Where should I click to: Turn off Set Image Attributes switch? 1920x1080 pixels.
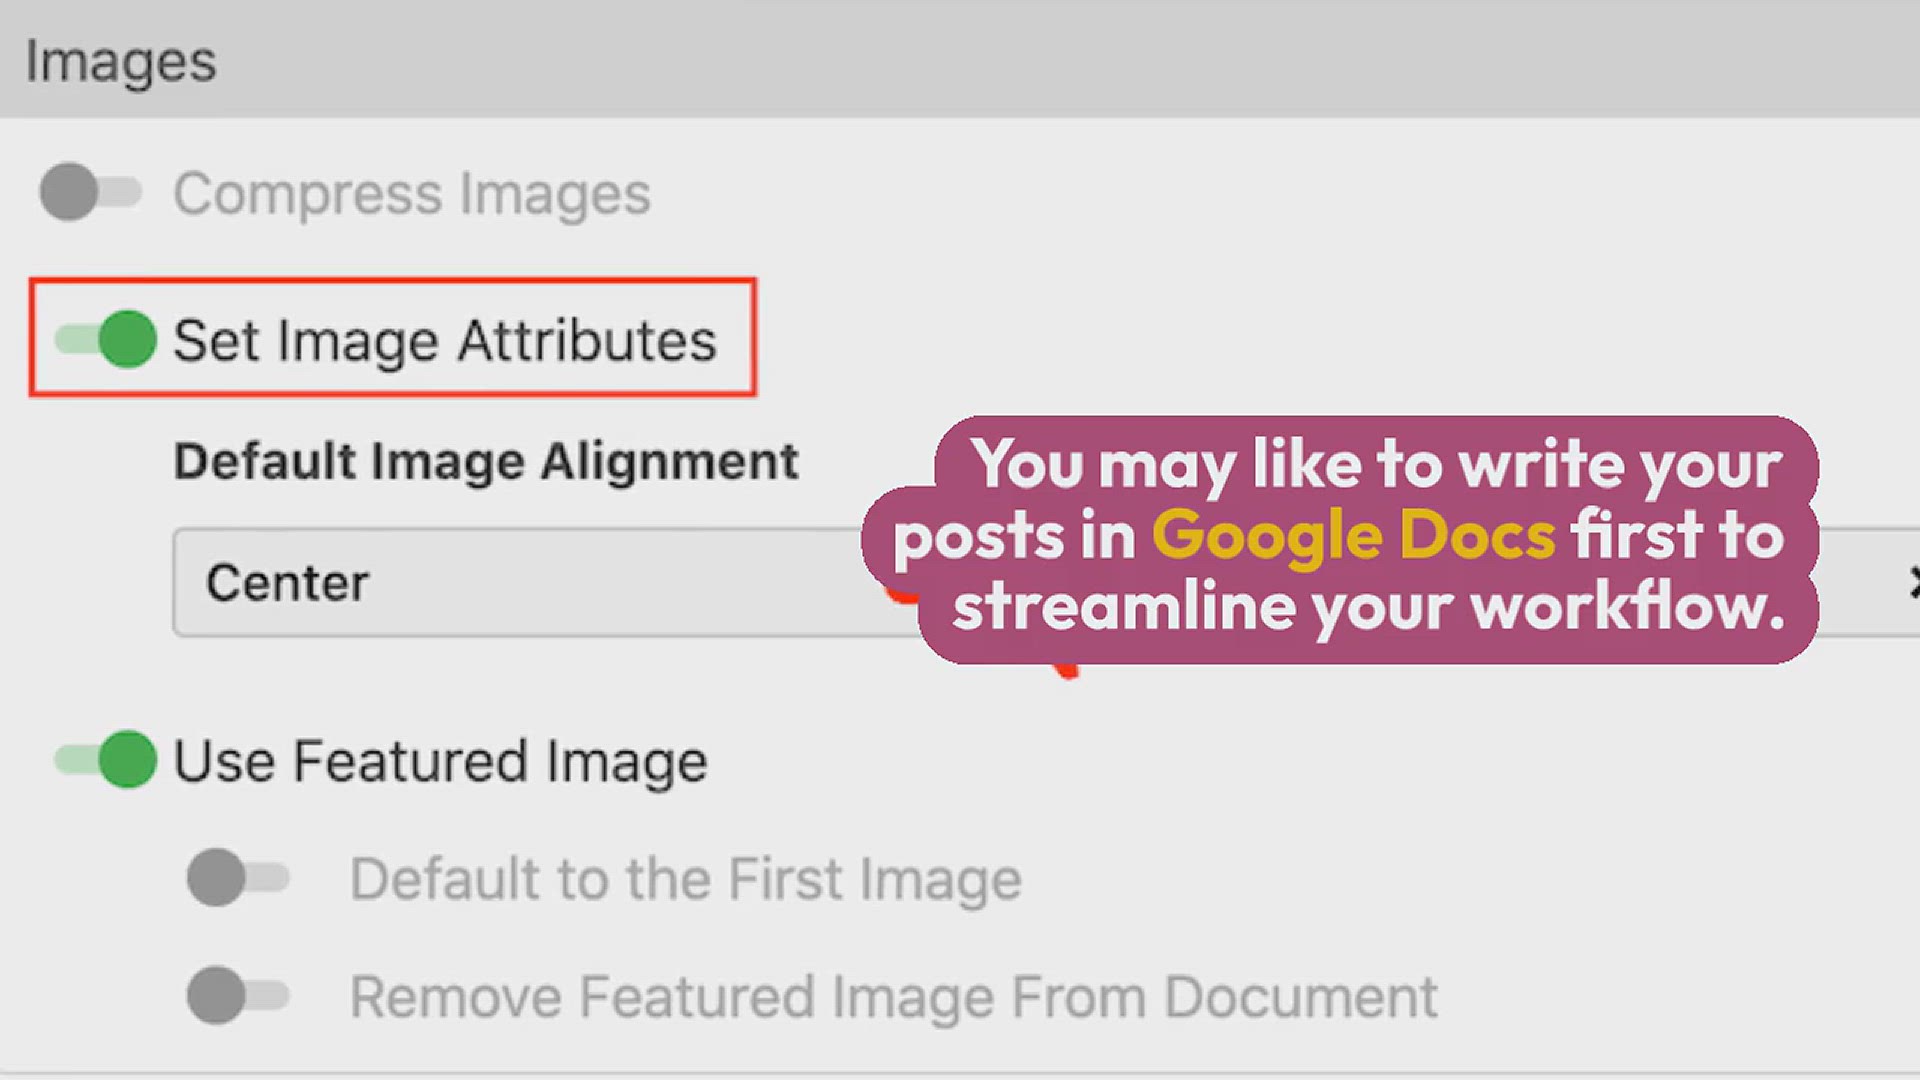tap(105, 339)
